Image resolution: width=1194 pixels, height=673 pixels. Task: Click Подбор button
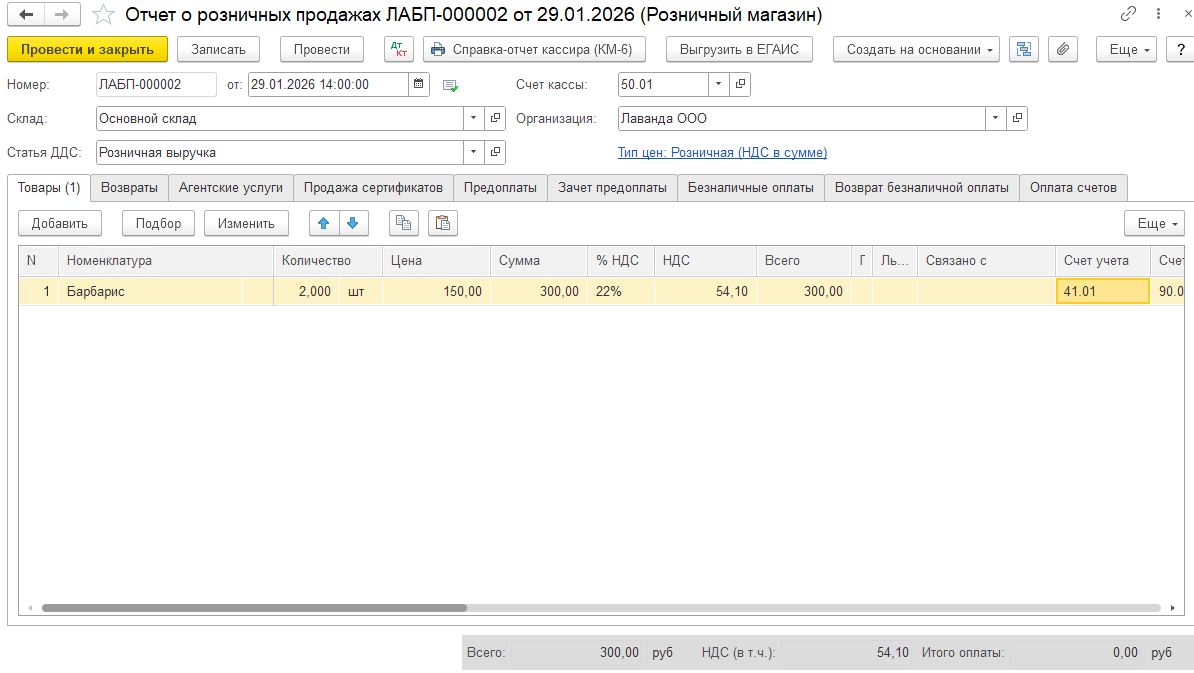158,223
